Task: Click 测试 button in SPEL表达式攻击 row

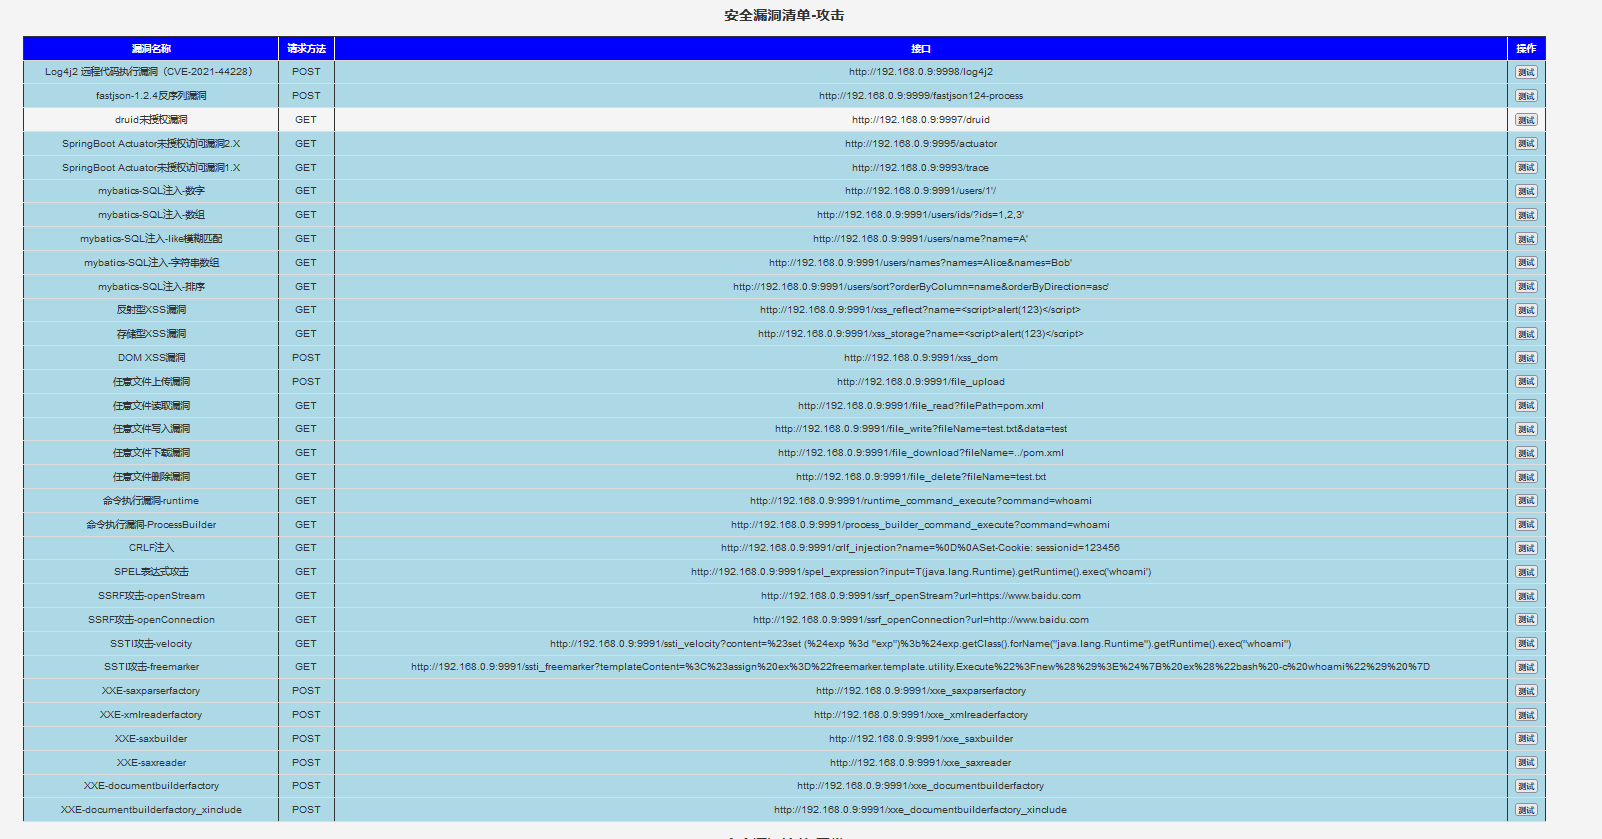Action: click(1526, 572)
